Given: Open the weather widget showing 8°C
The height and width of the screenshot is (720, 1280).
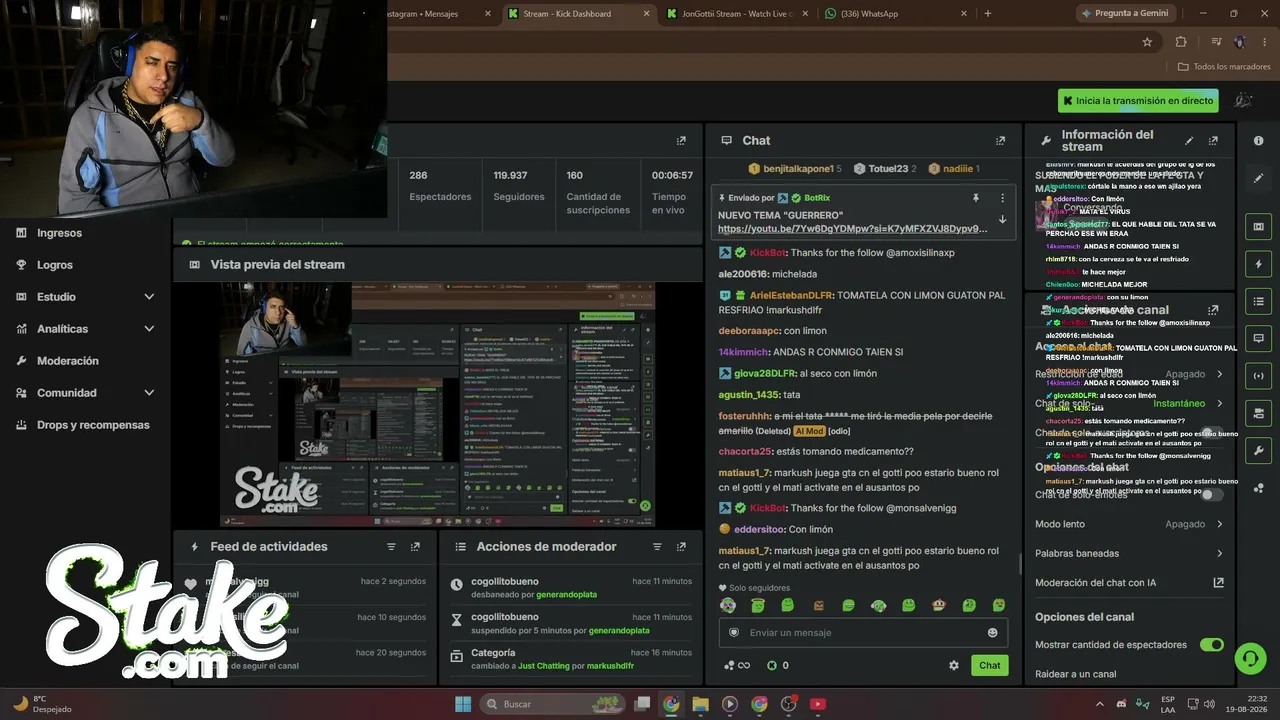Looking at the screenshot, I should 42,704.
